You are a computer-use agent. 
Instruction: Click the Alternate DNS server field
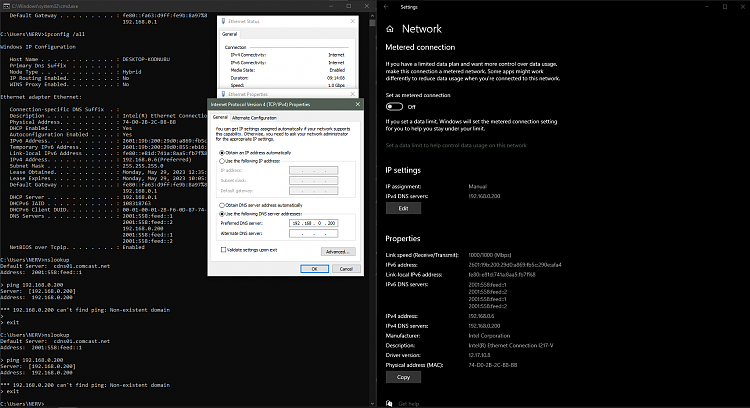(316, 233)
